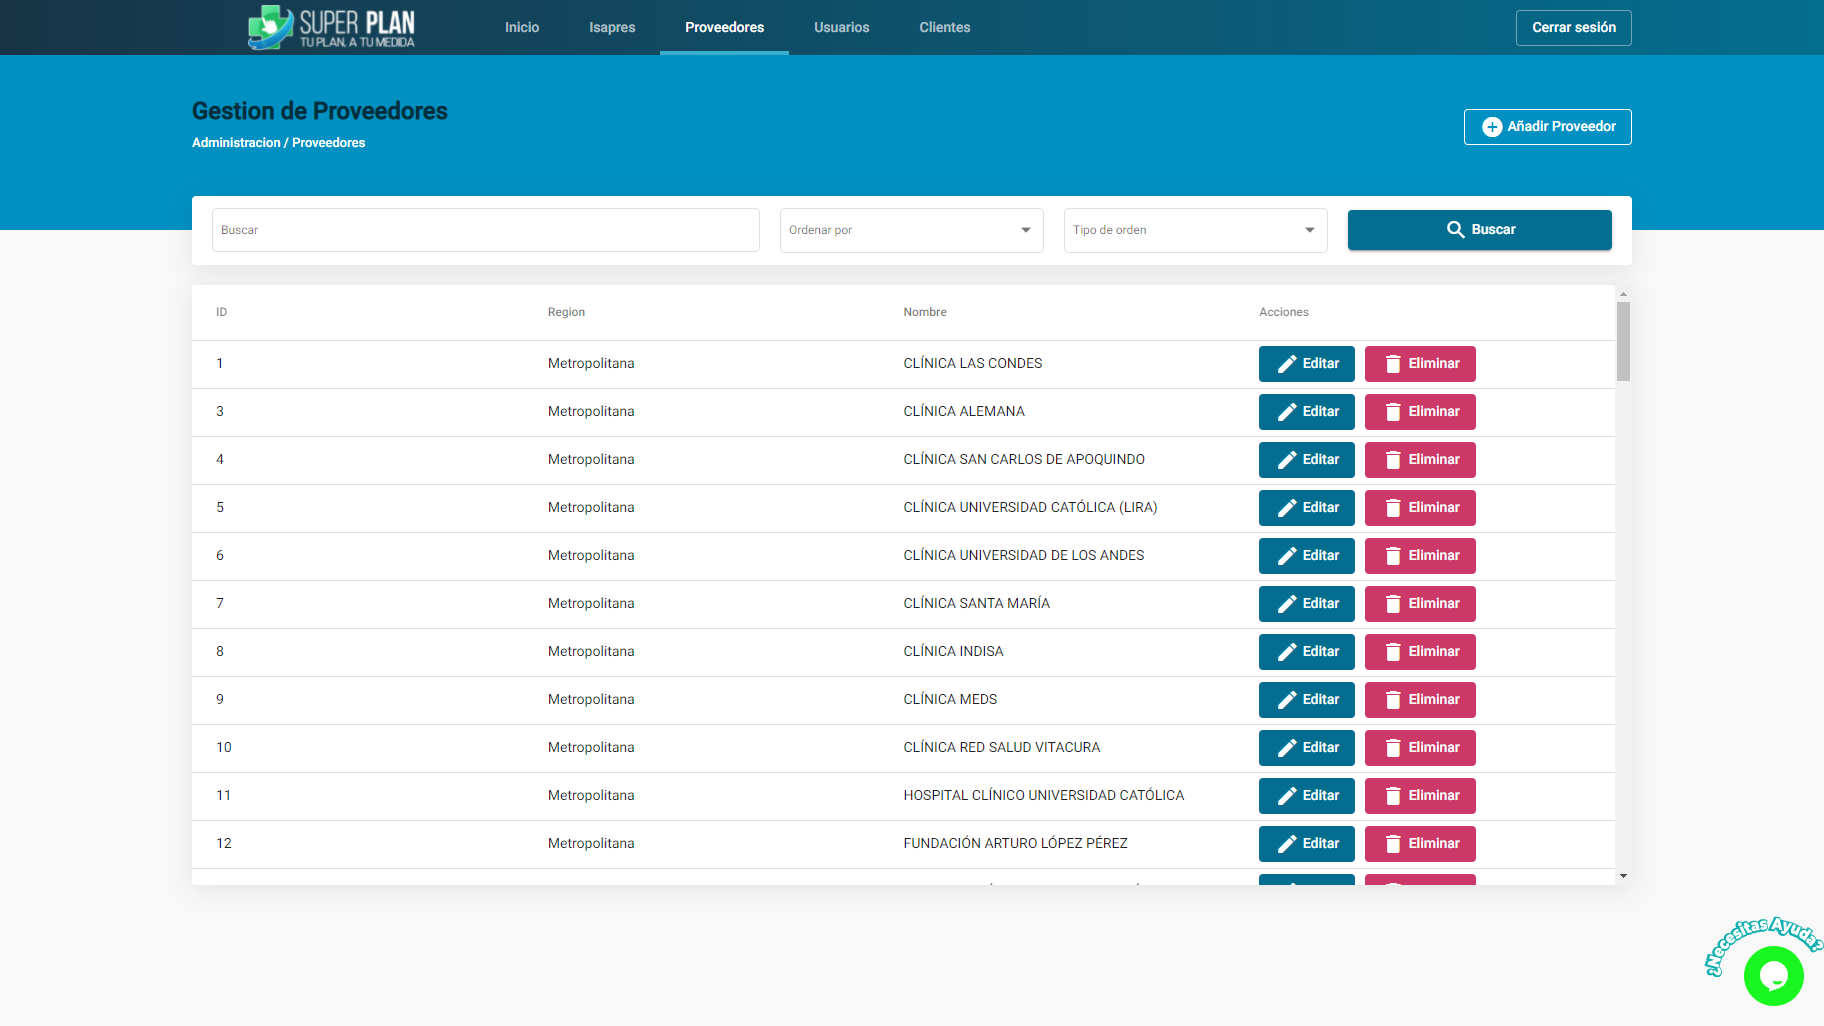Click the ID column header
Image resolution: width=1824 pixels, height=1026 pixels.
click(x=221, y=312)
